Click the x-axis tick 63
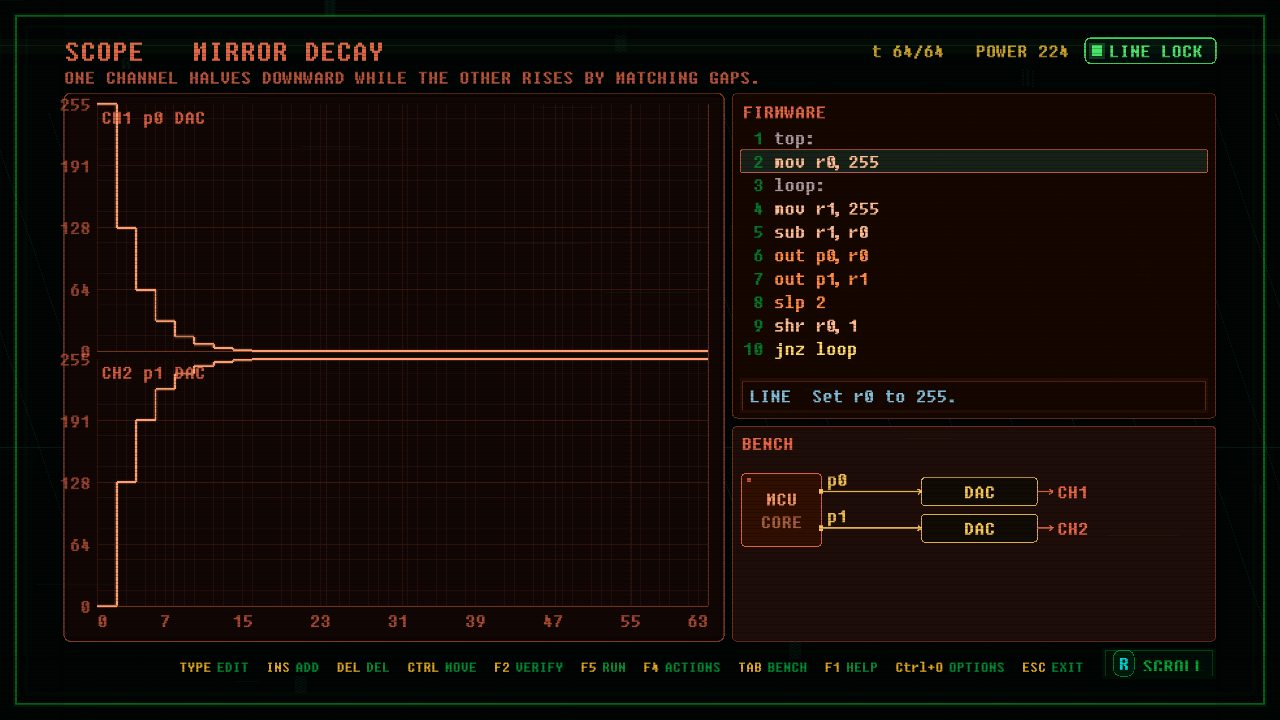Screen dimensions: 1280x720 click(x=698, y=622)
